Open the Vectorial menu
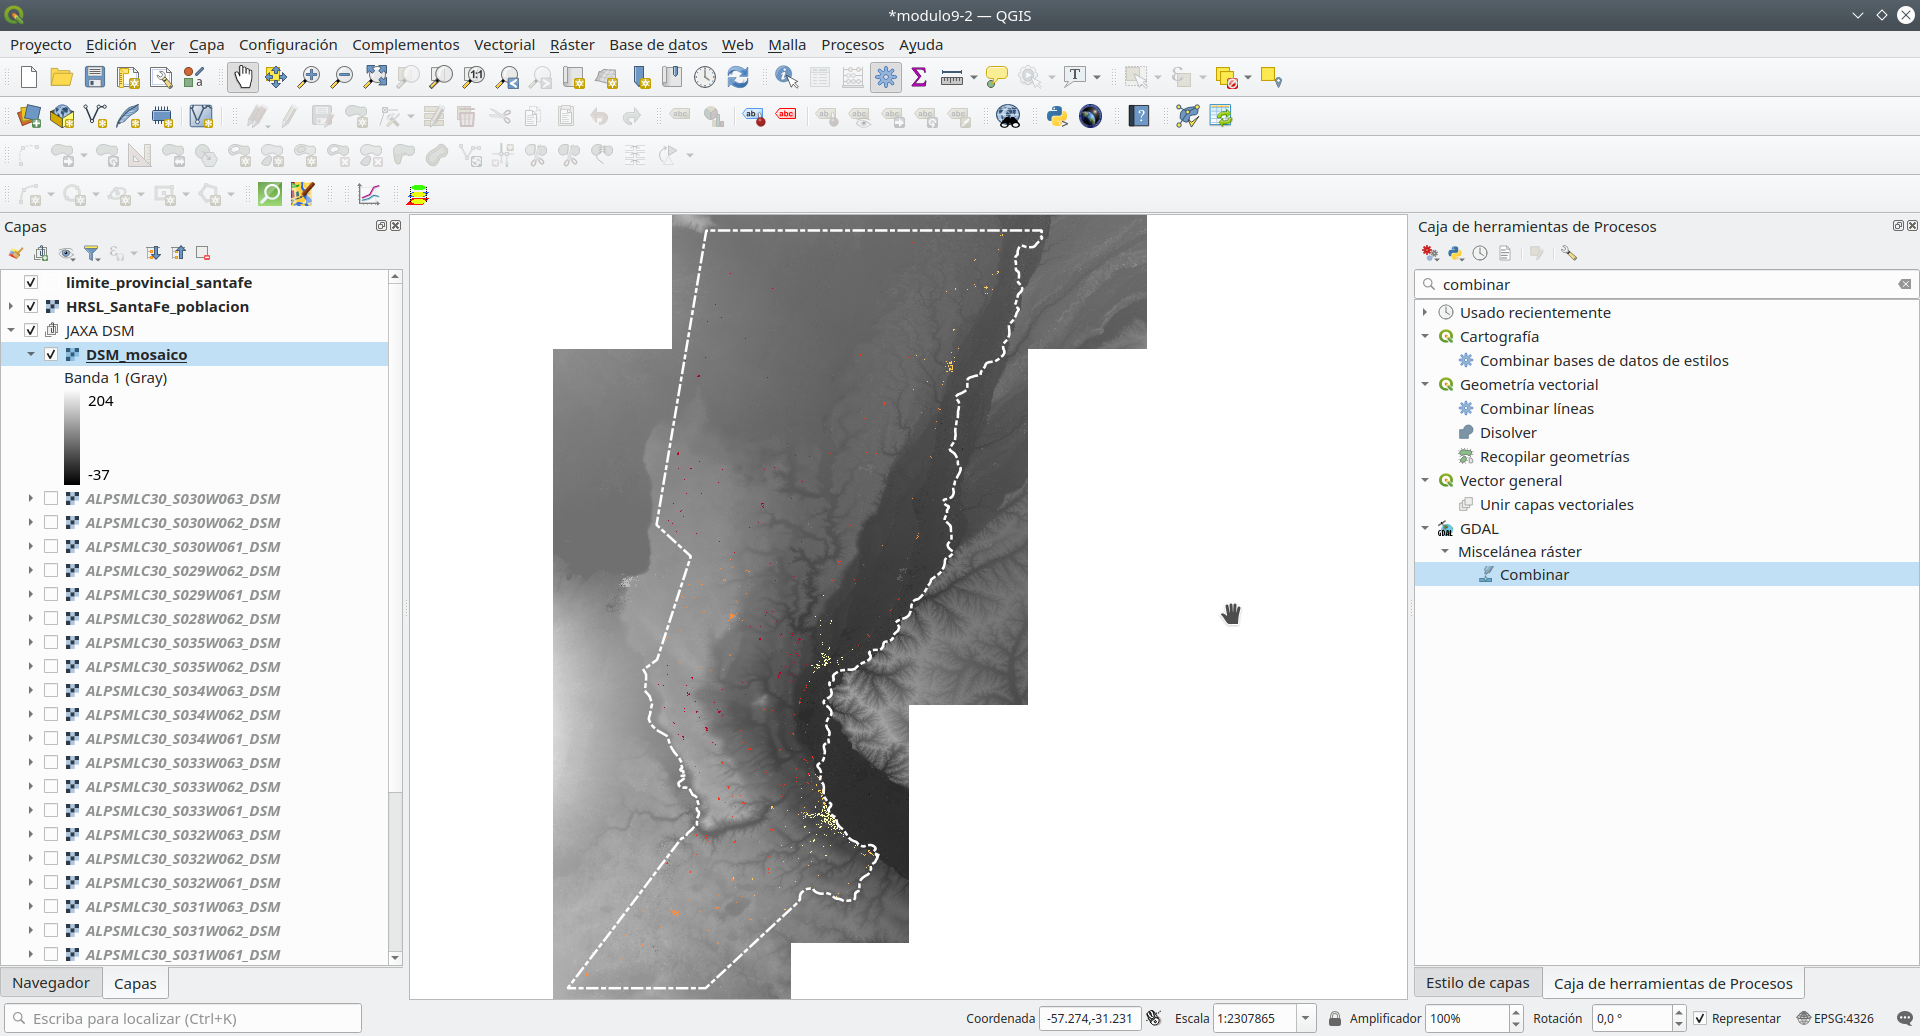Screen dimensions: 1920x1036 point(504,44)
